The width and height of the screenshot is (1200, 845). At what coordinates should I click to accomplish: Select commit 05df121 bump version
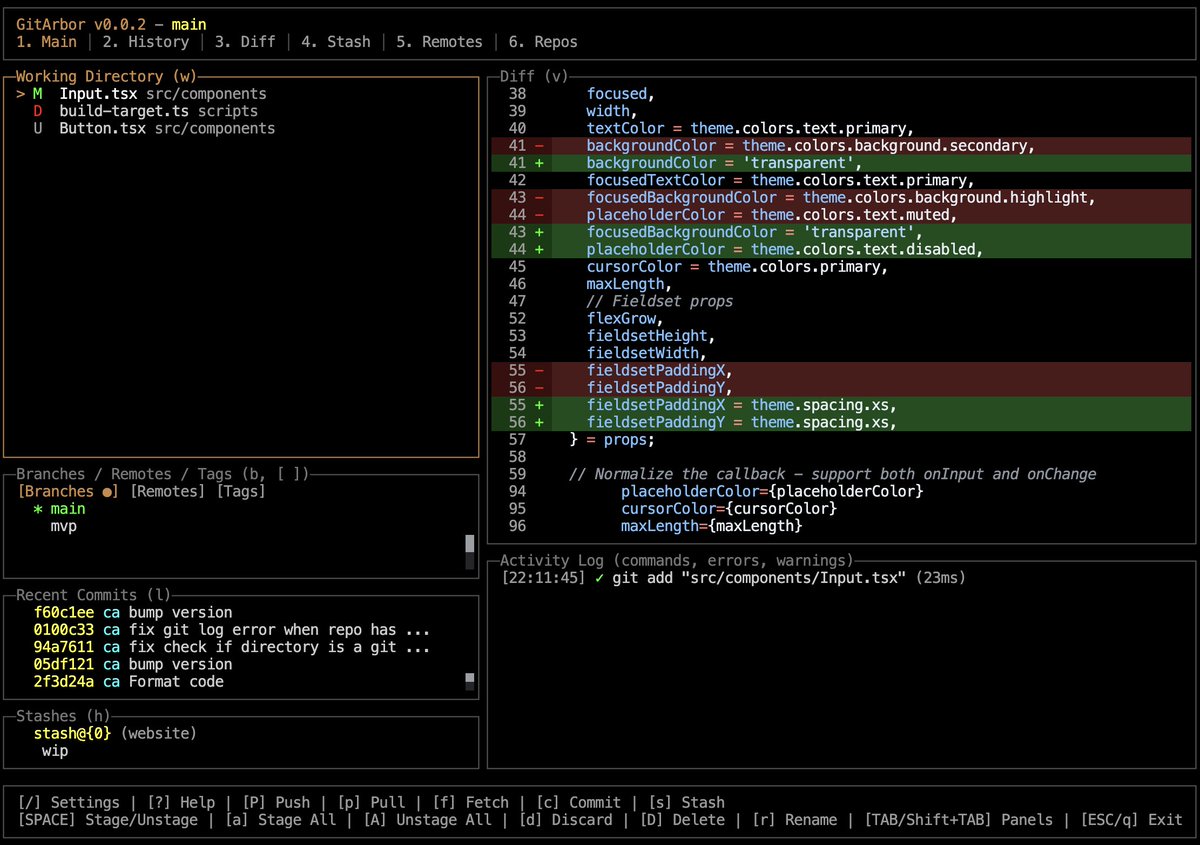click(x=133, y=664)
